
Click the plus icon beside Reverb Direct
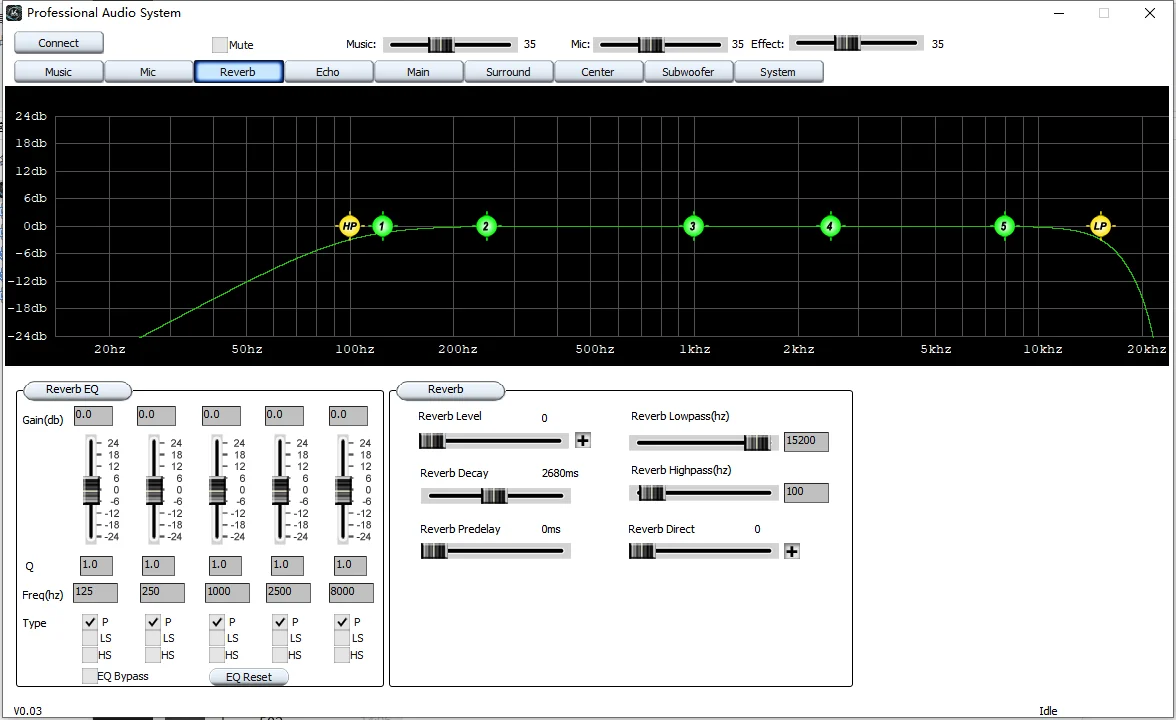(792, 551)
